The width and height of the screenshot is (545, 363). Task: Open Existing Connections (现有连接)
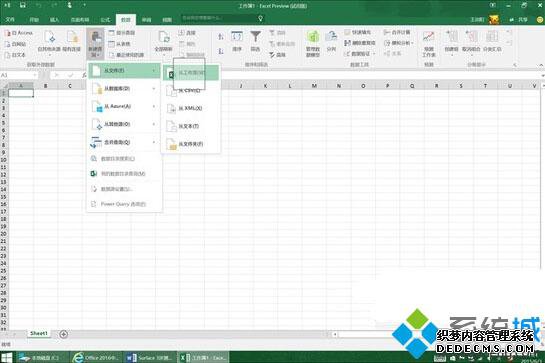(72, 42)
